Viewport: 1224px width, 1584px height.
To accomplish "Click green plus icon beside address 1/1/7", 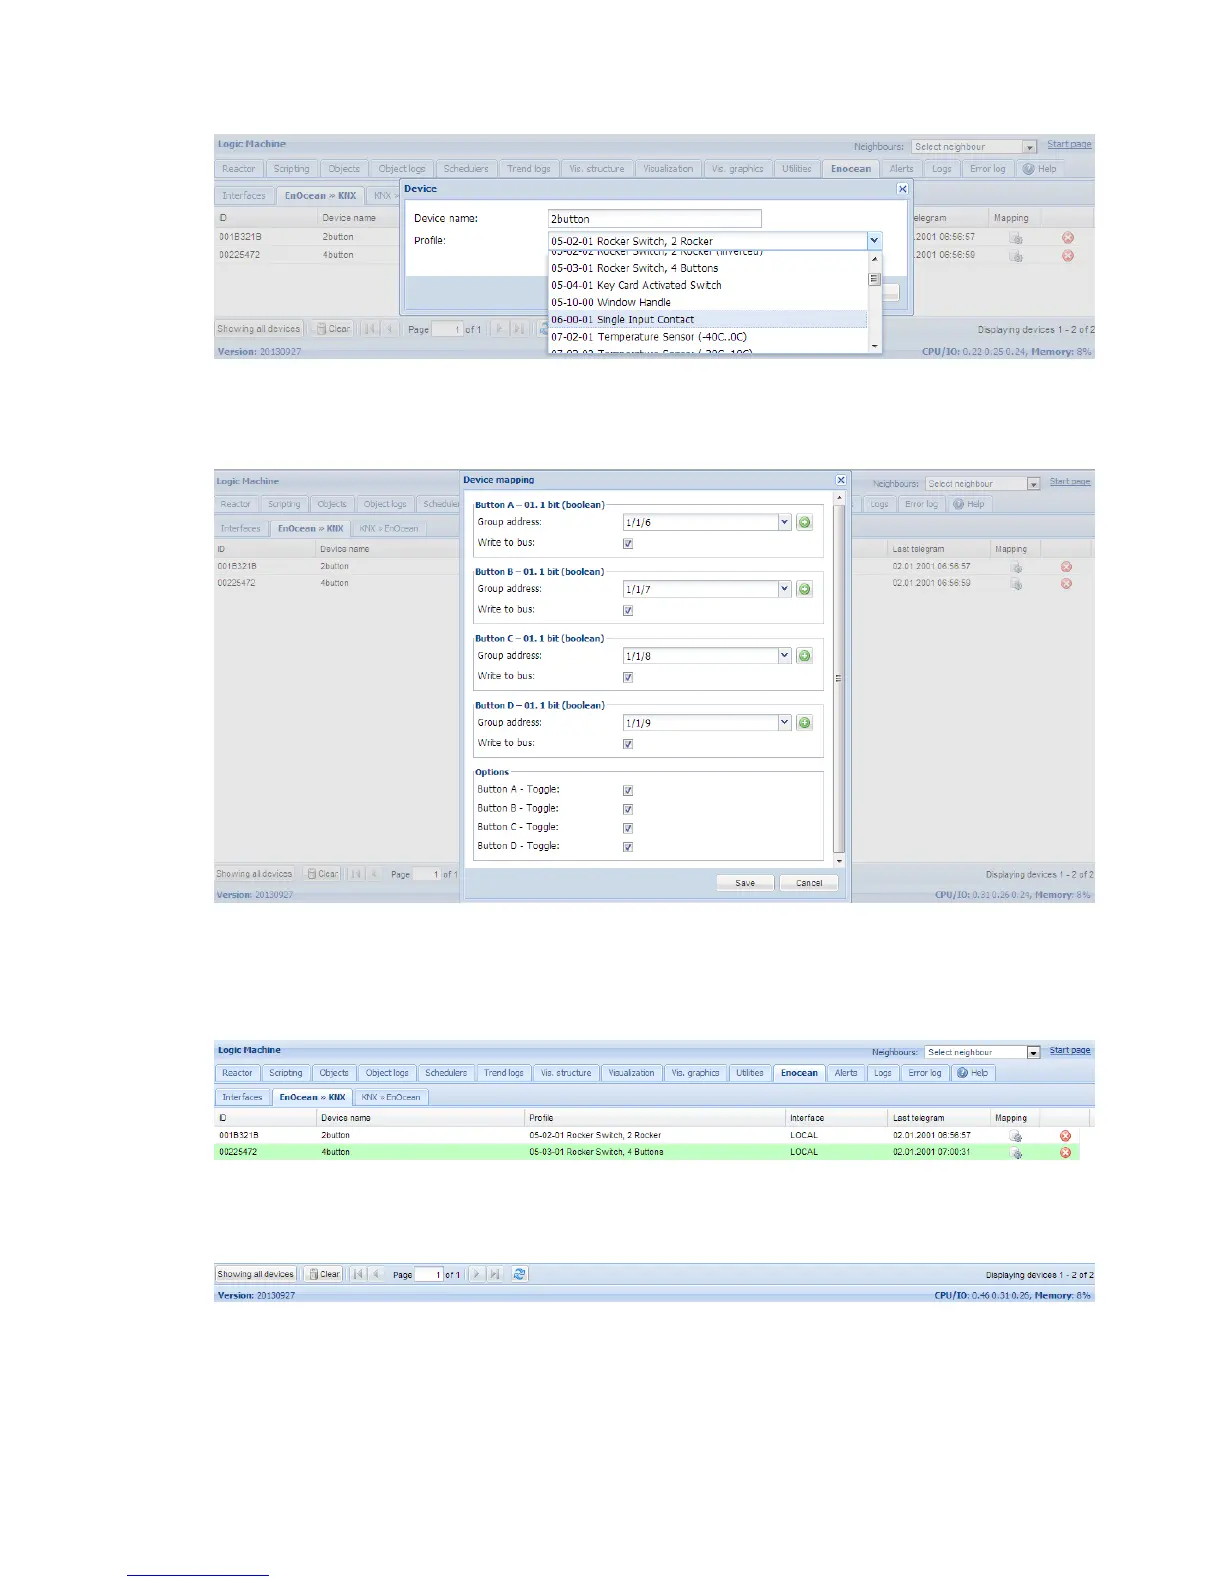I will click(x=804, y=589).
